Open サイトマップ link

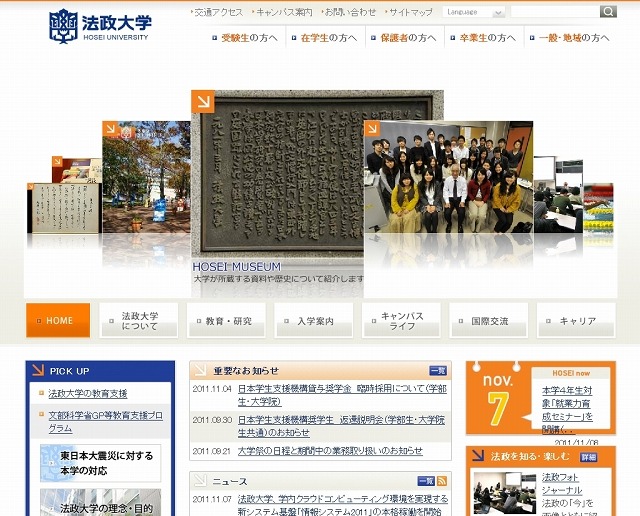(x=411, y=12)
